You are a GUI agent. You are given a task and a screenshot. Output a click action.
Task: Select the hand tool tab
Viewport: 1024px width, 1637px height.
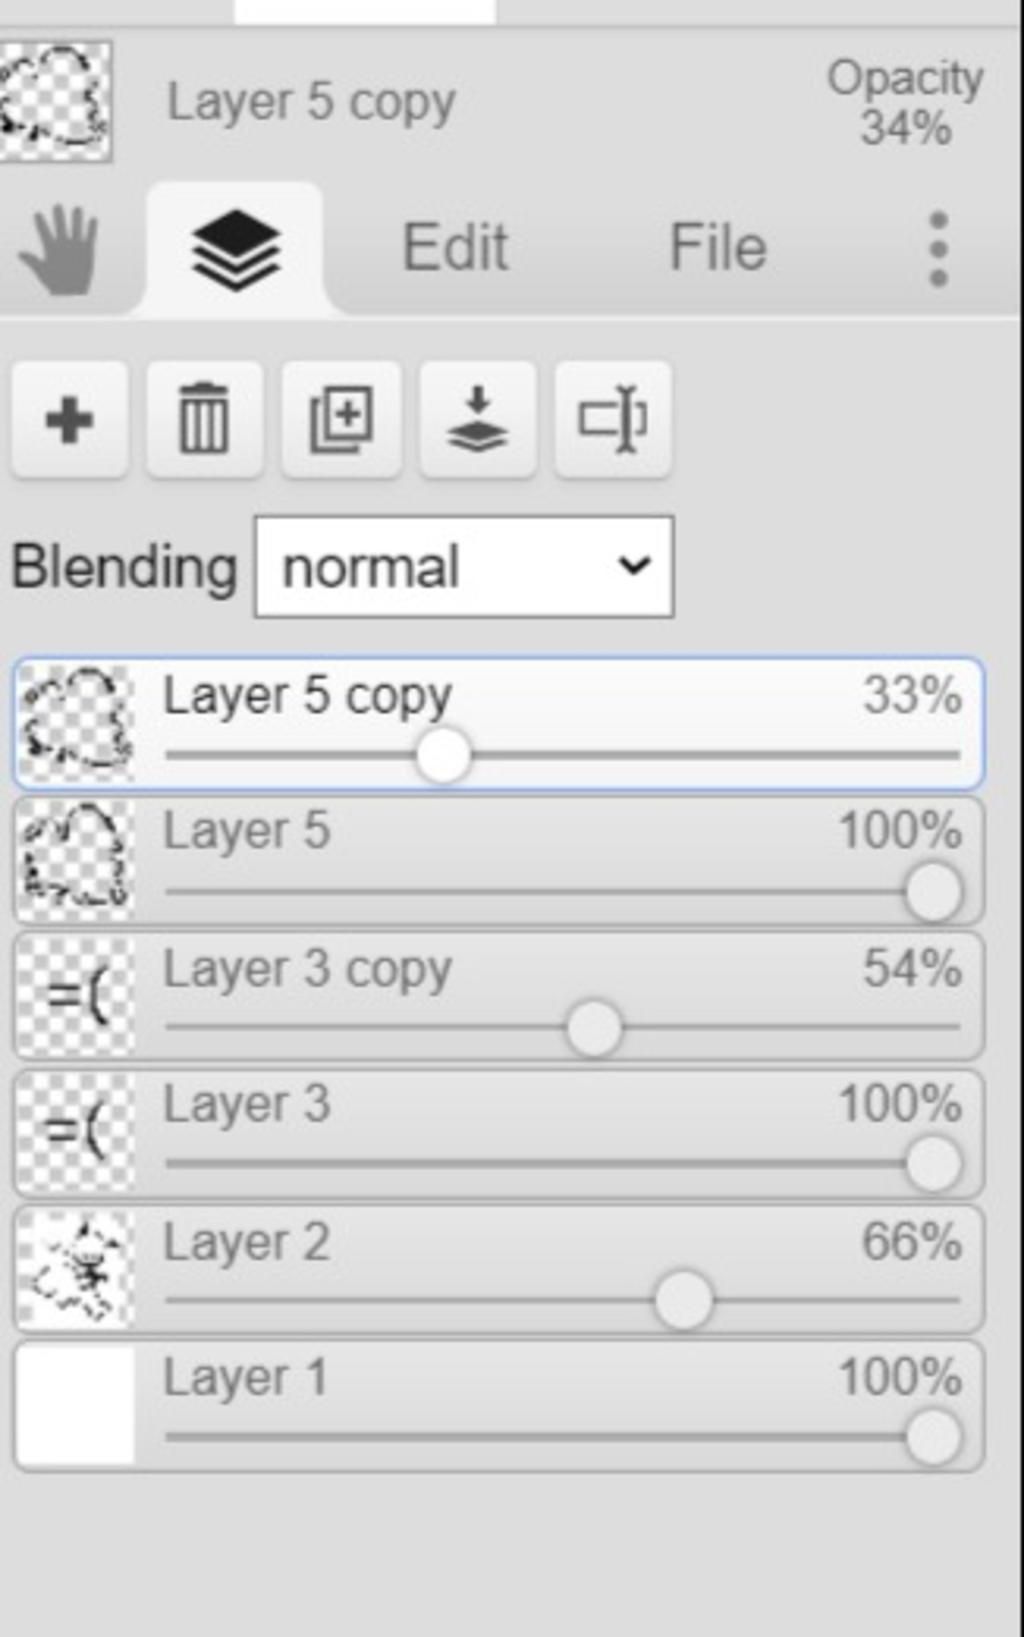pyautogui.click(x=61, y=249)
